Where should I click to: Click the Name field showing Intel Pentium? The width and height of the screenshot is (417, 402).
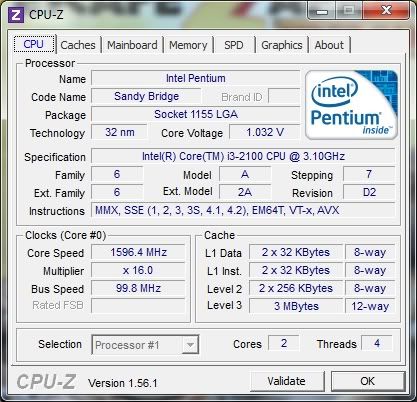point(196,78)
